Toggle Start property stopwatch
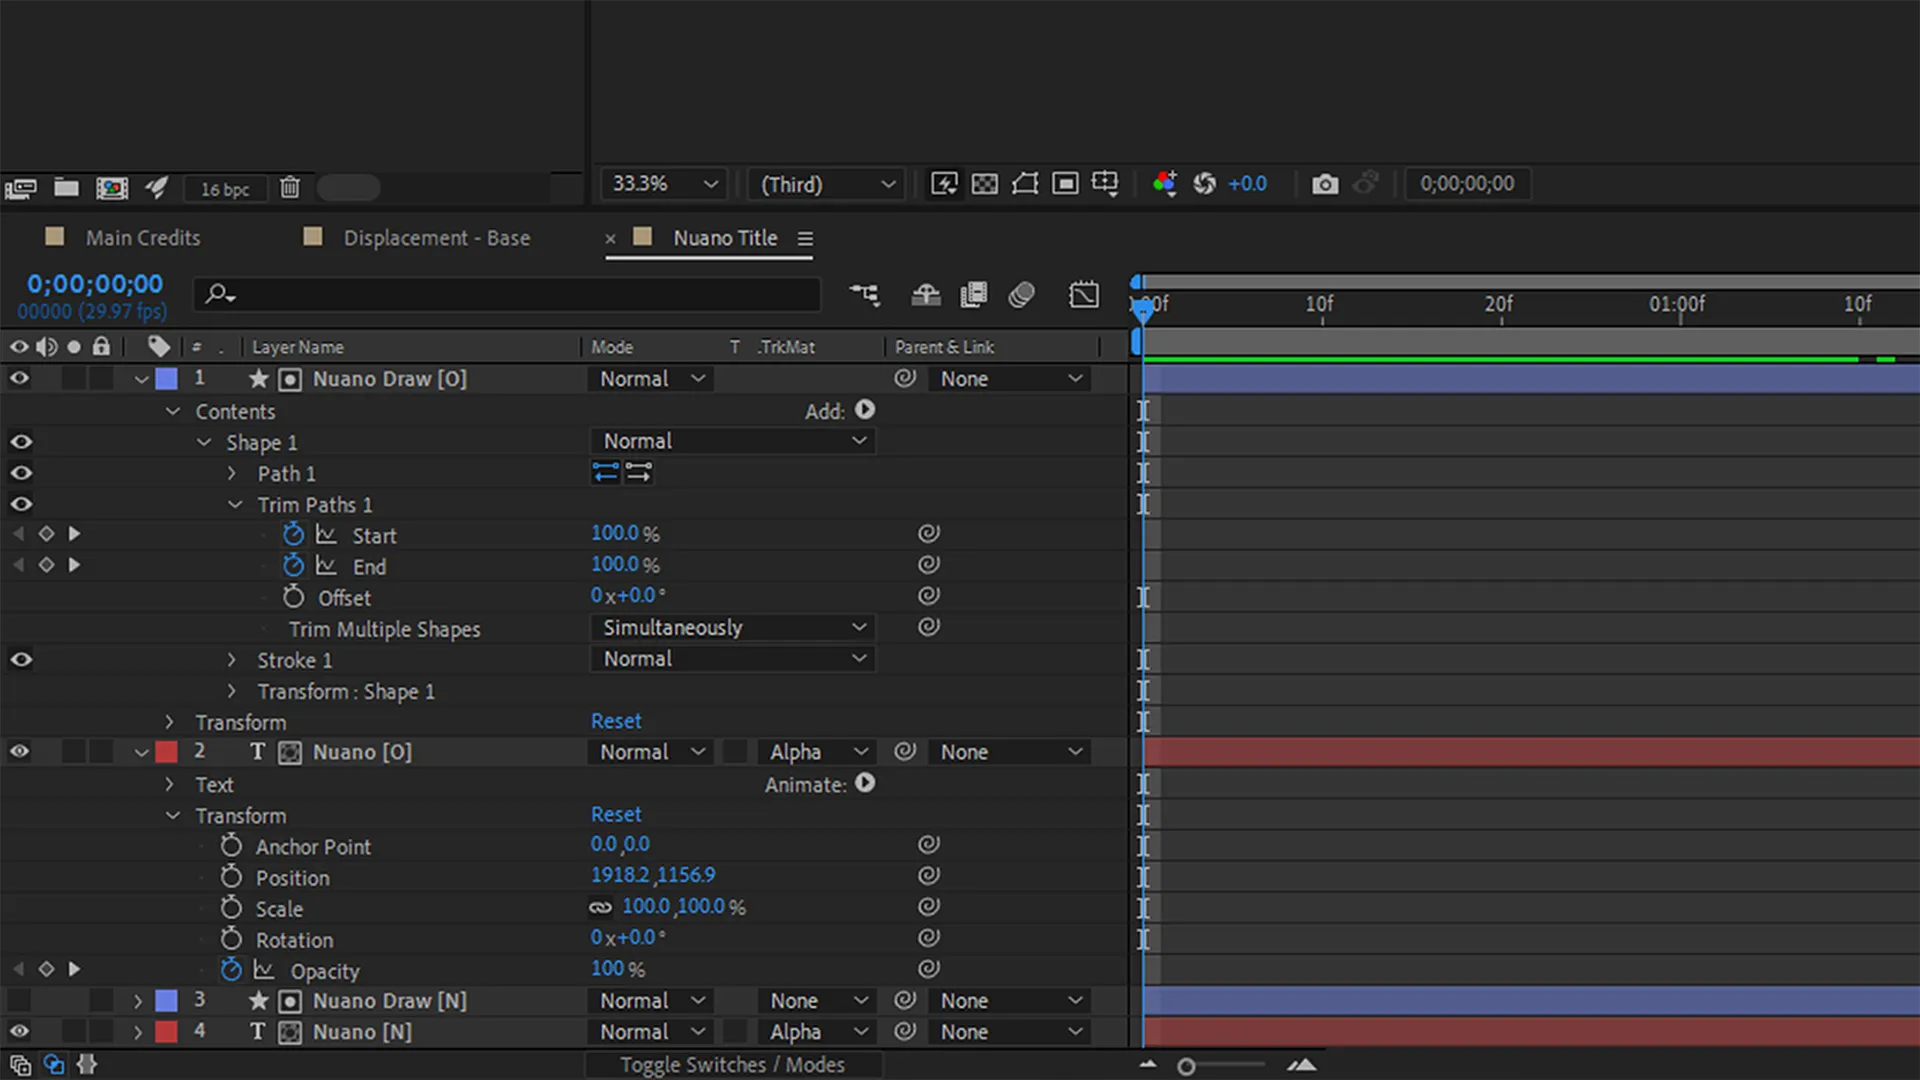 [x=293, y=534]
